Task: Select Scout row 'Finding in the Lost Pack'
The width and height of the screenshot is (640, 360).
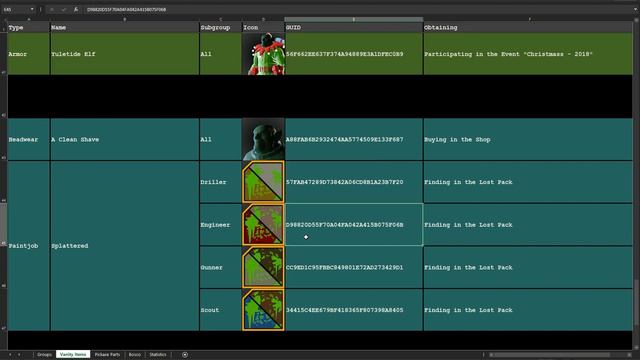Action: pyautogui.click(x=528, y=310)
